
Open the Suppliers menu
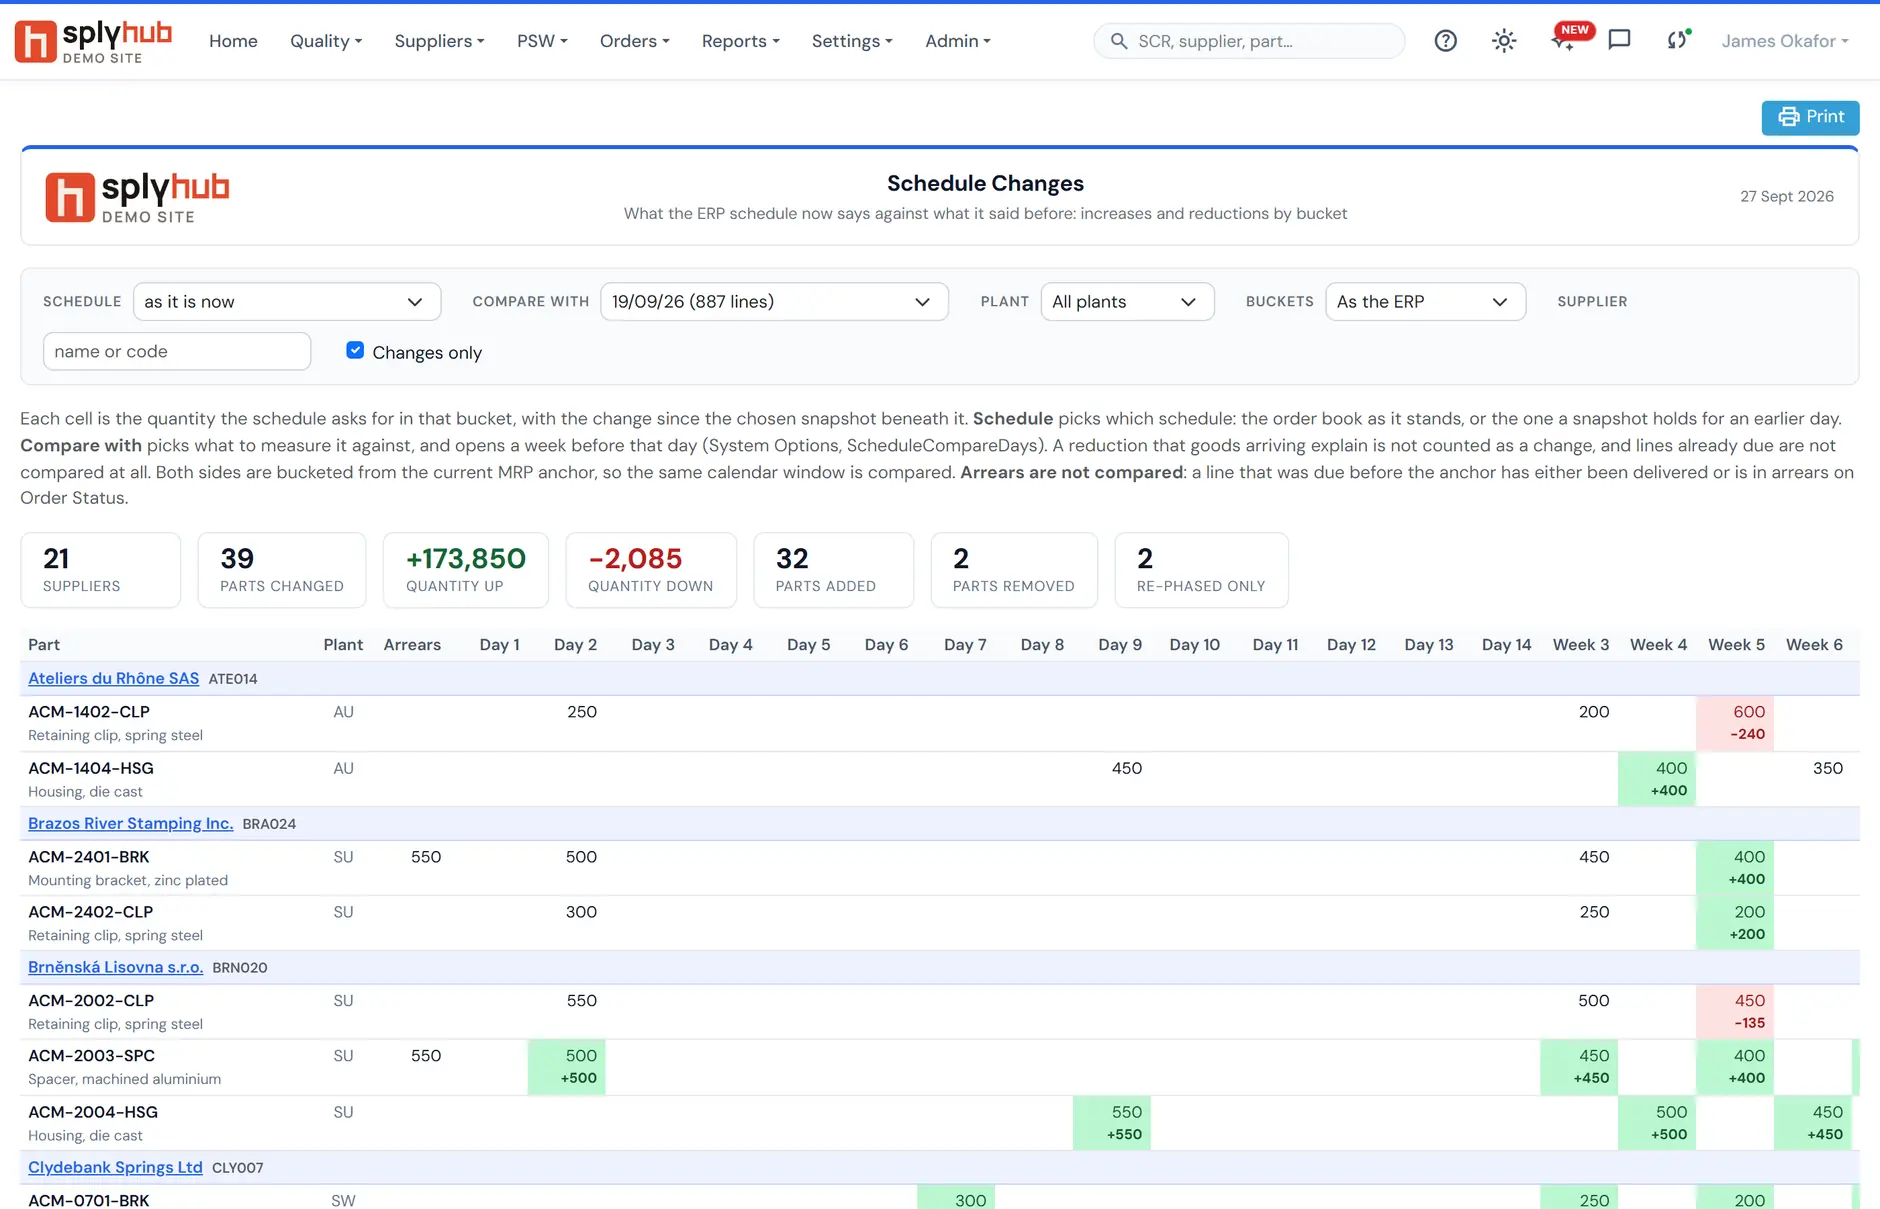(x=439, y=41)
